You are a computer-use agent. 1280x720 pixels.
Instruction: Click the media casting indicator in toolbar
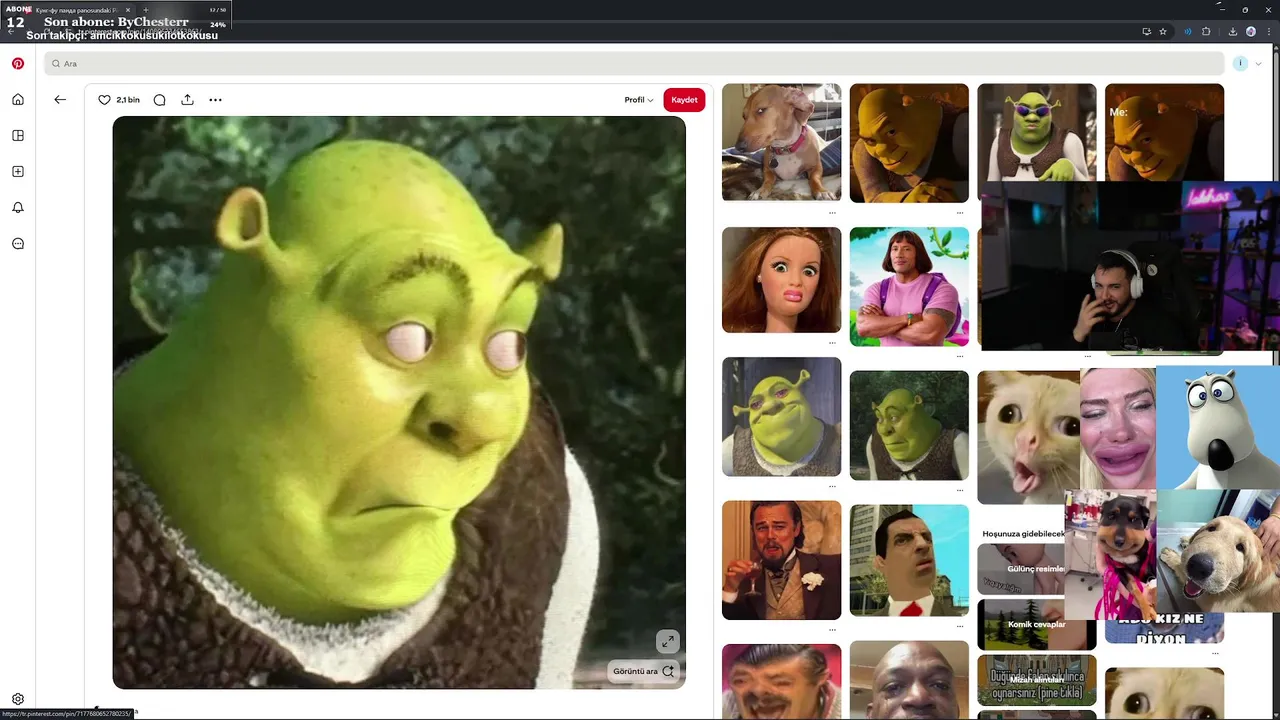[1188, 31]
